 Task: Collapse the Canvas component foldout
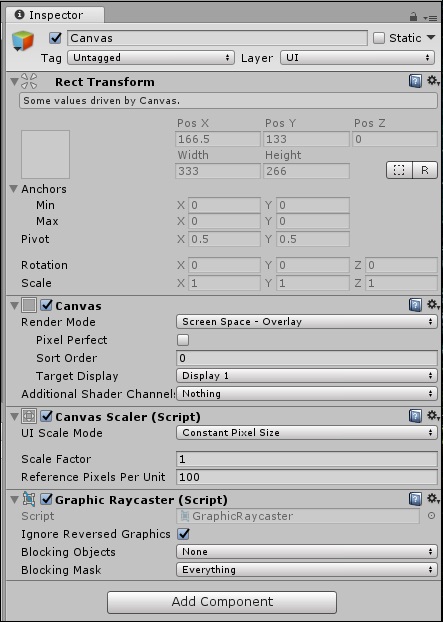click(14, 305)
